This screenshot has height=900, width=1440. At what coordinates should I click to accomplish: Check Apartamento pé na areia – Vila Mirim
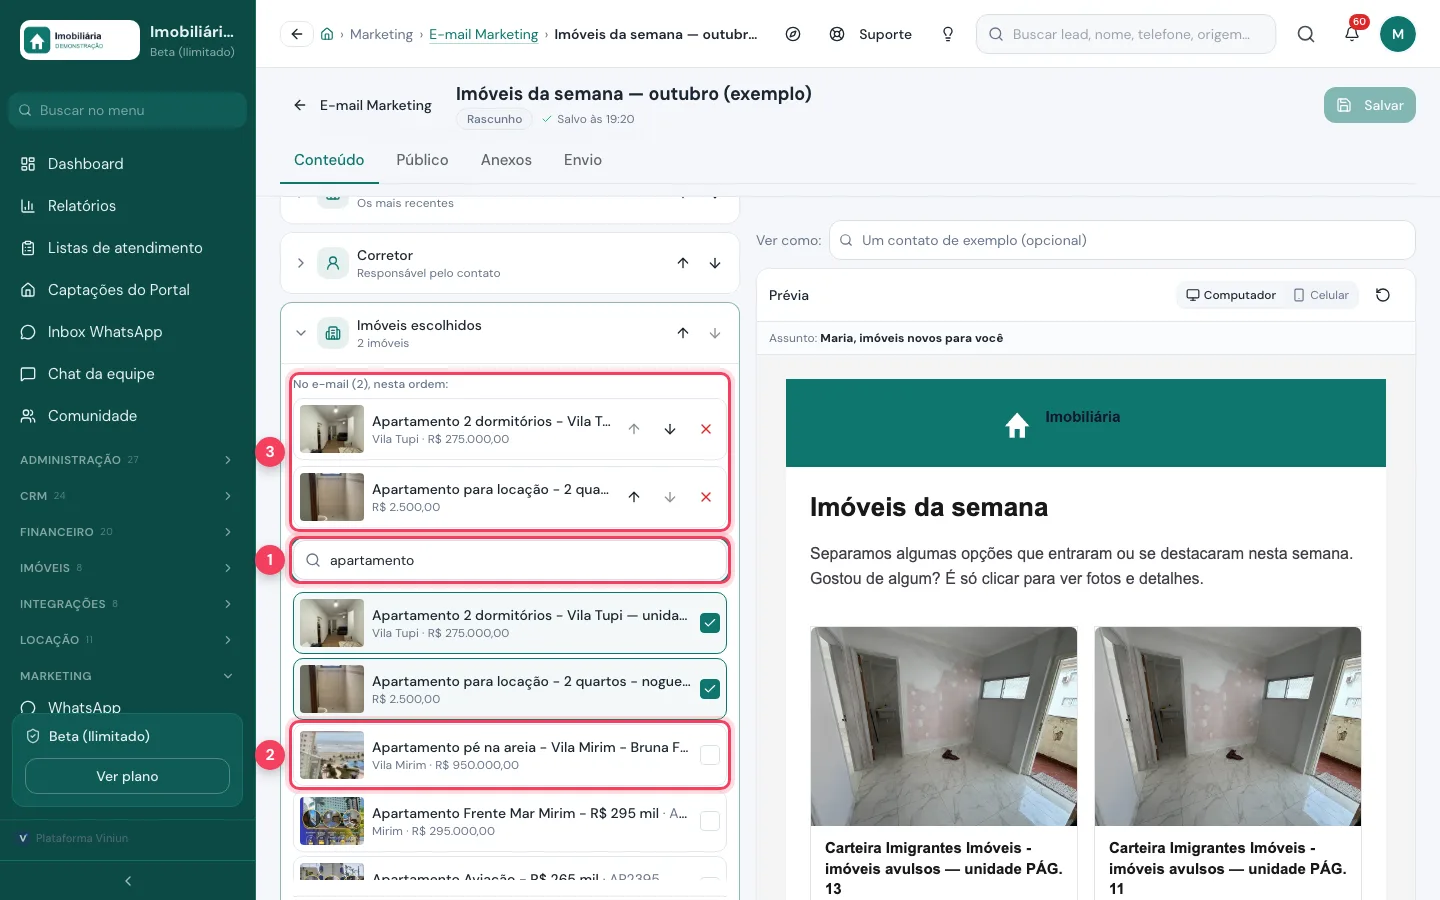click(710, 755)
